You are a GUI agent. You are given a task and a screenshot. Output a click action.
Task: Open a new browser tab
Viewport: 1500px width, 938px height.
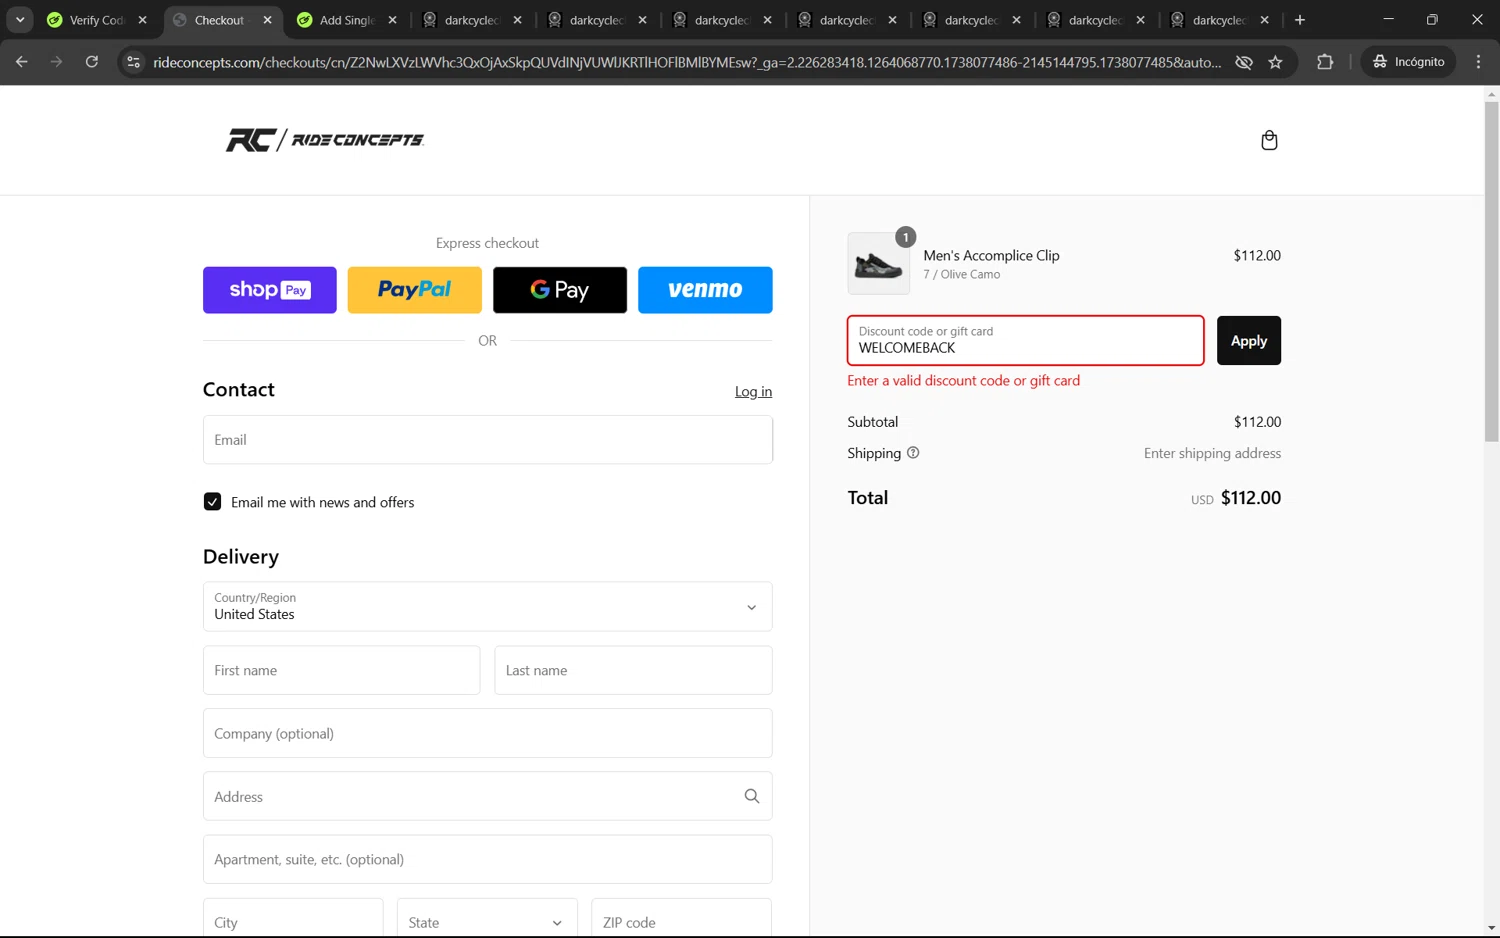1300,20
